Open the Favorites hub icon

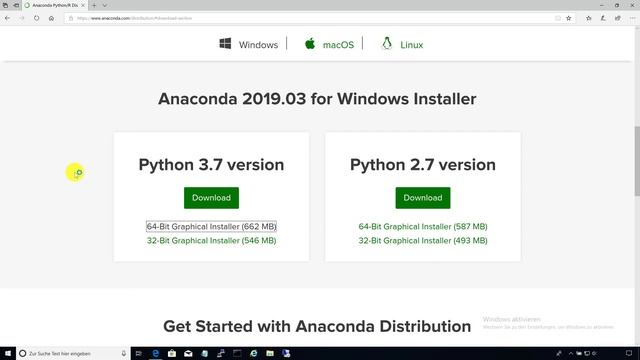point(589,18)
